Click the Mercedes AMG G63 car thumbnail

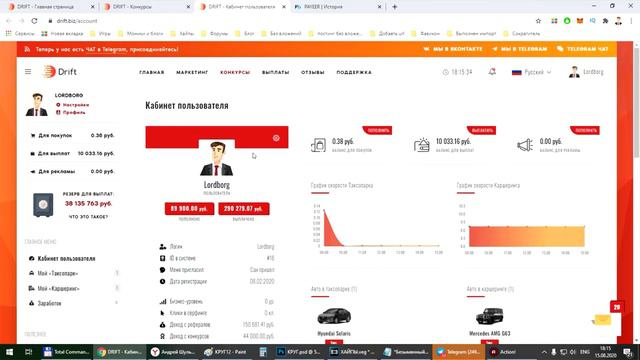(x=489, y=316)
